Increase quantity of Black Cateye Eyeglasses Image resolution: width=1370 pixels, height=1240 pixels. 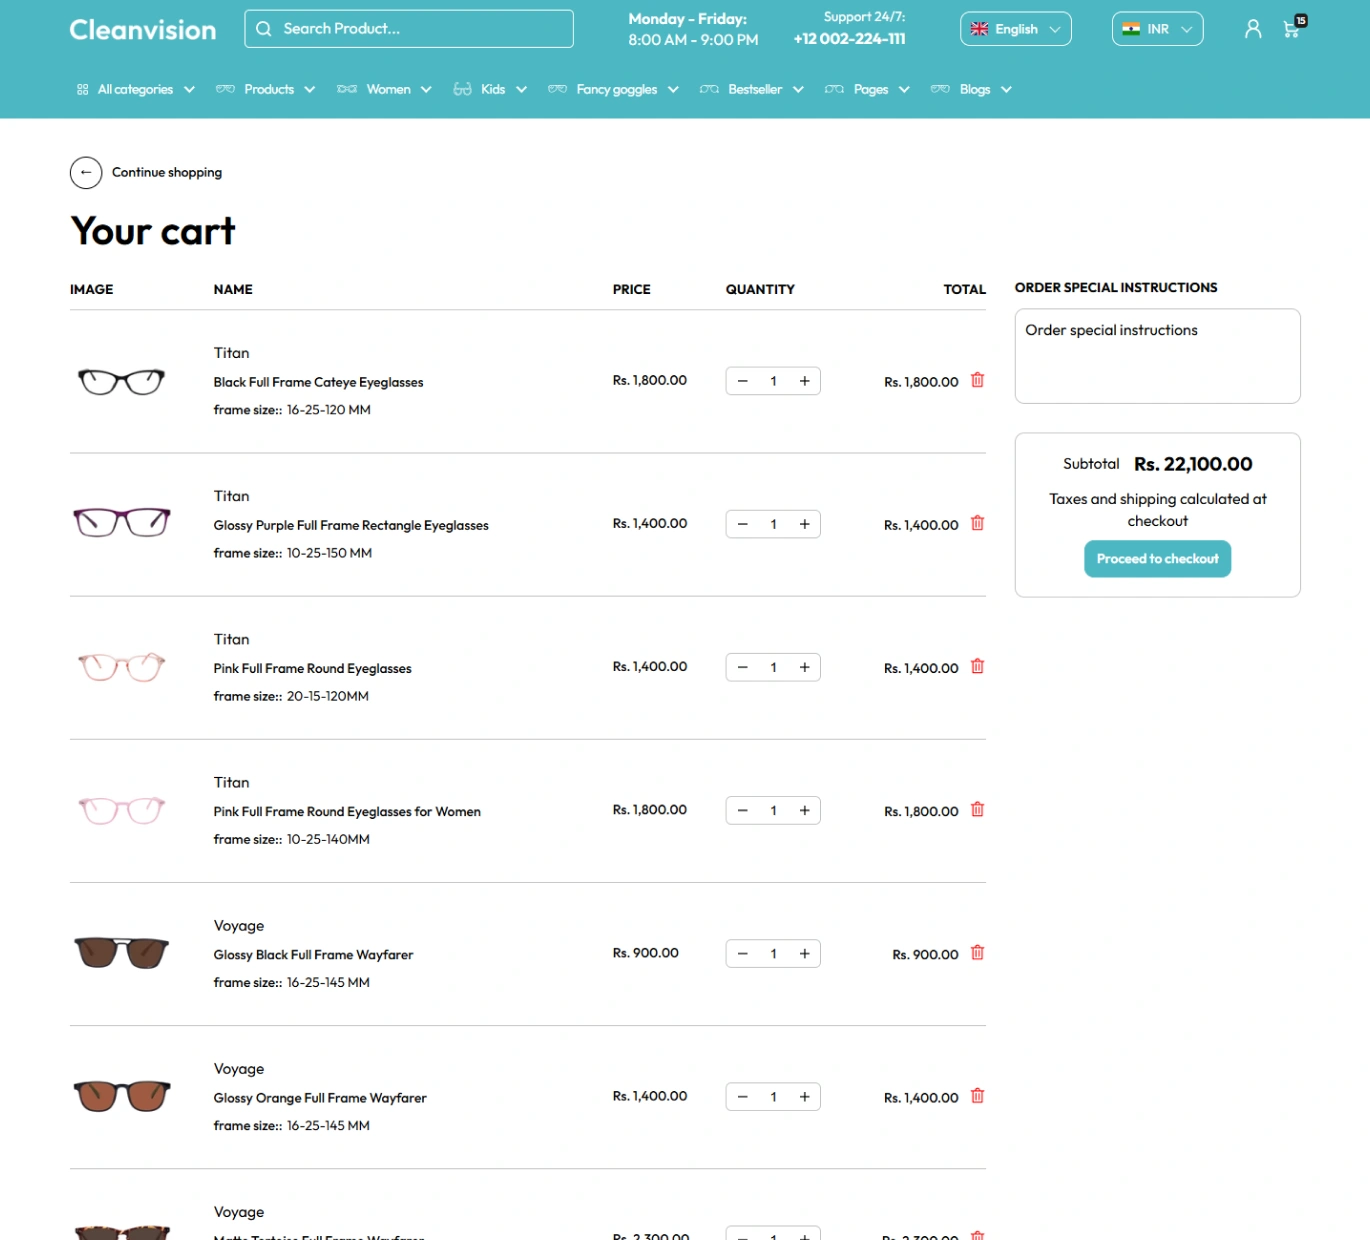[804, 381]
